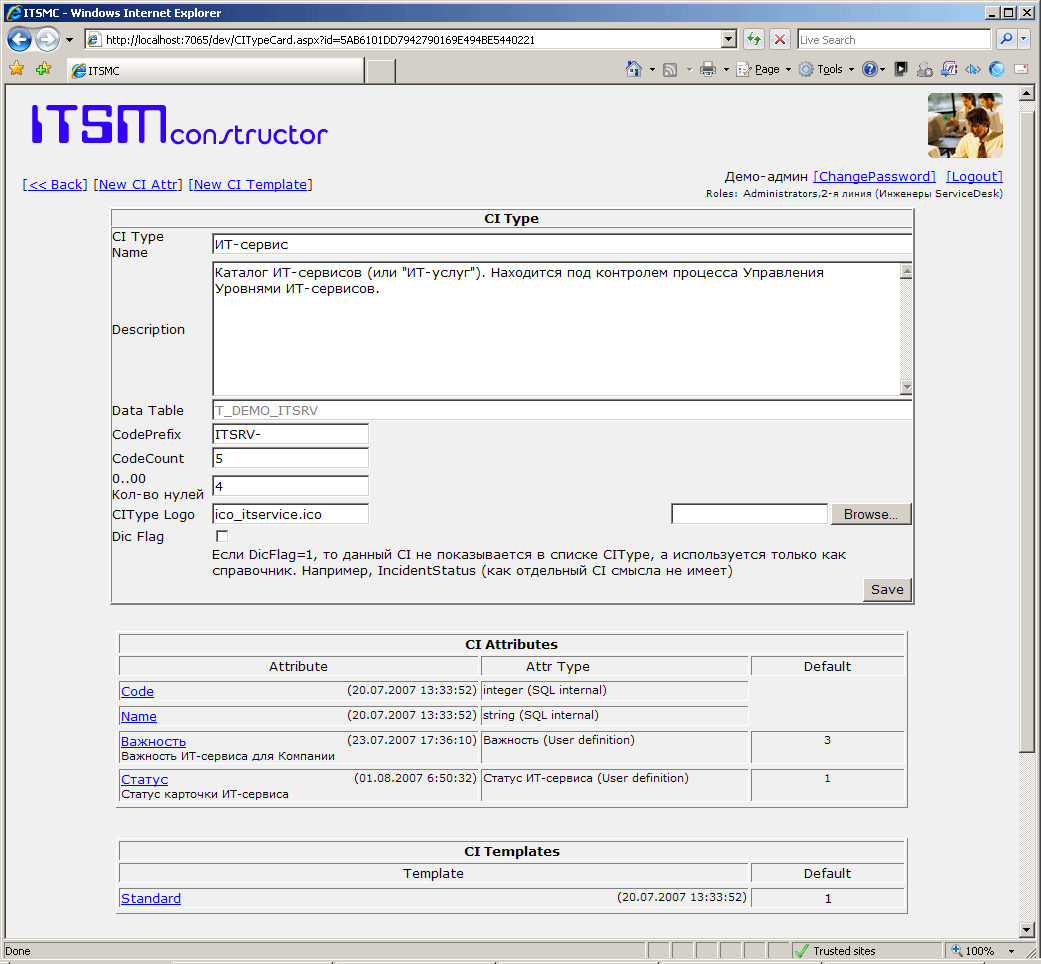
Task: Stop loading with the red X icon
Action: (x=780, y=40)
